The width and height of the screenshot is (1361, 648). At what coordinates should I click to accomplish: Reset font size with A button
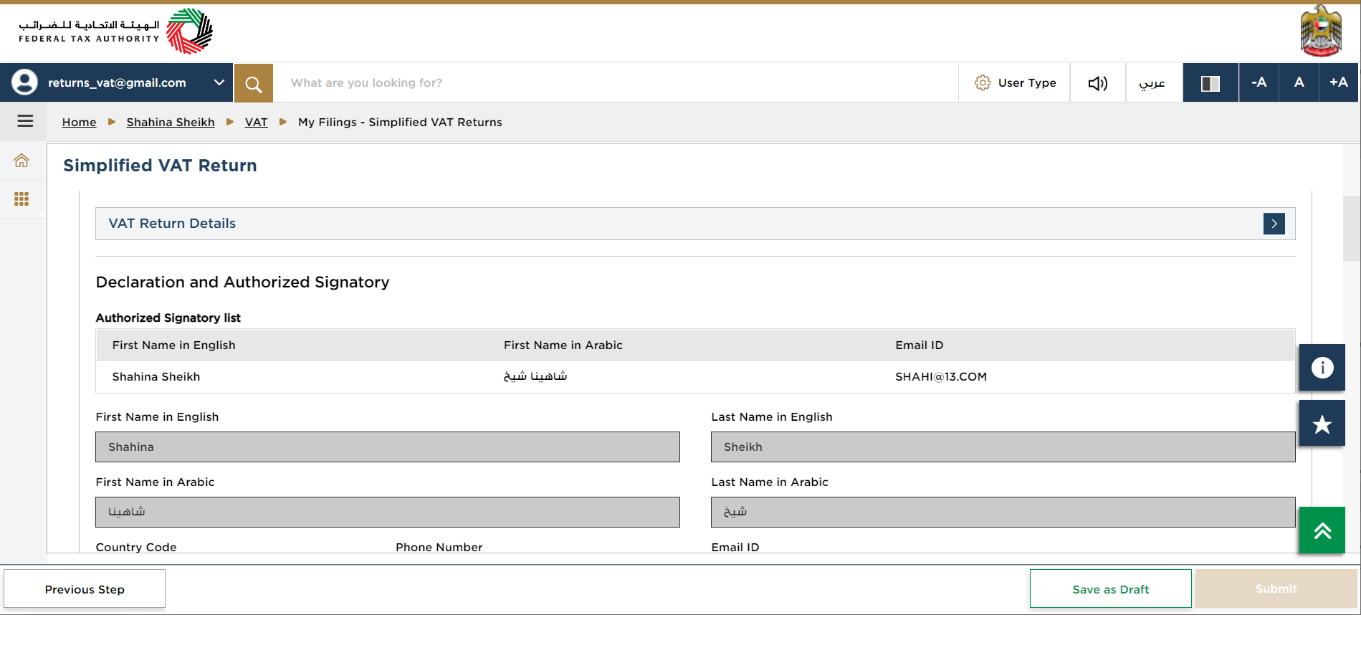click(x=1299, y=83)
